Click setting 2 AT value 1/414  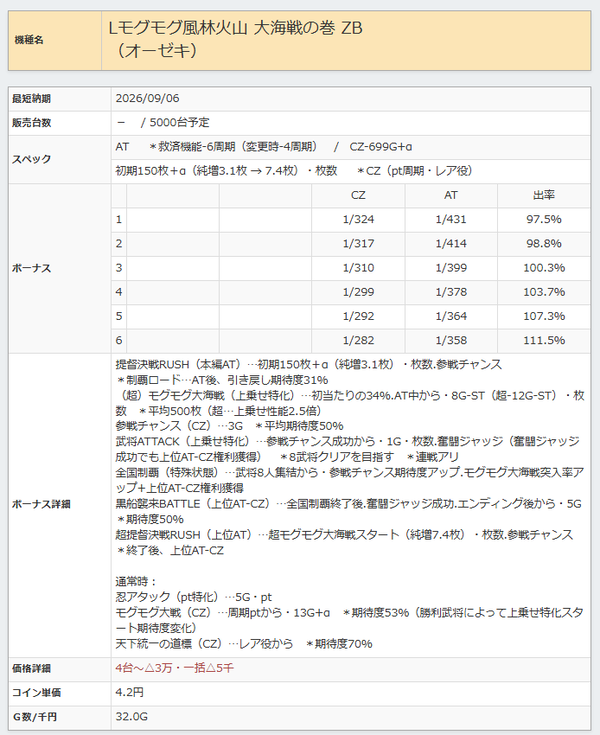coord(451,244)
